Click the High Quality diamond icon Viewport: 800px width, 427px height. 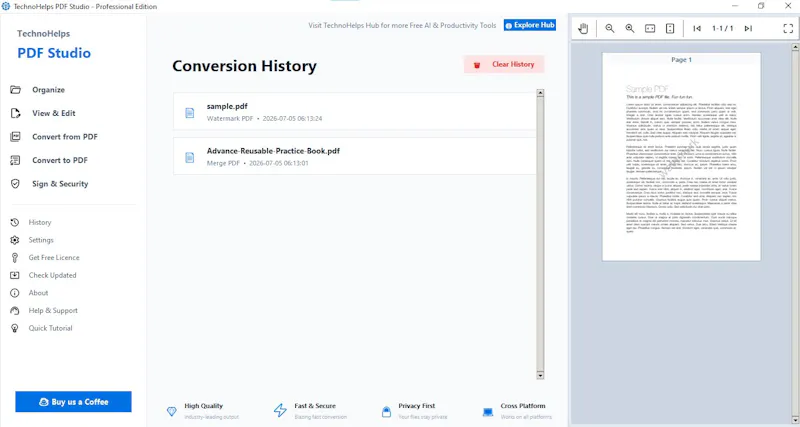click(172, 411)
